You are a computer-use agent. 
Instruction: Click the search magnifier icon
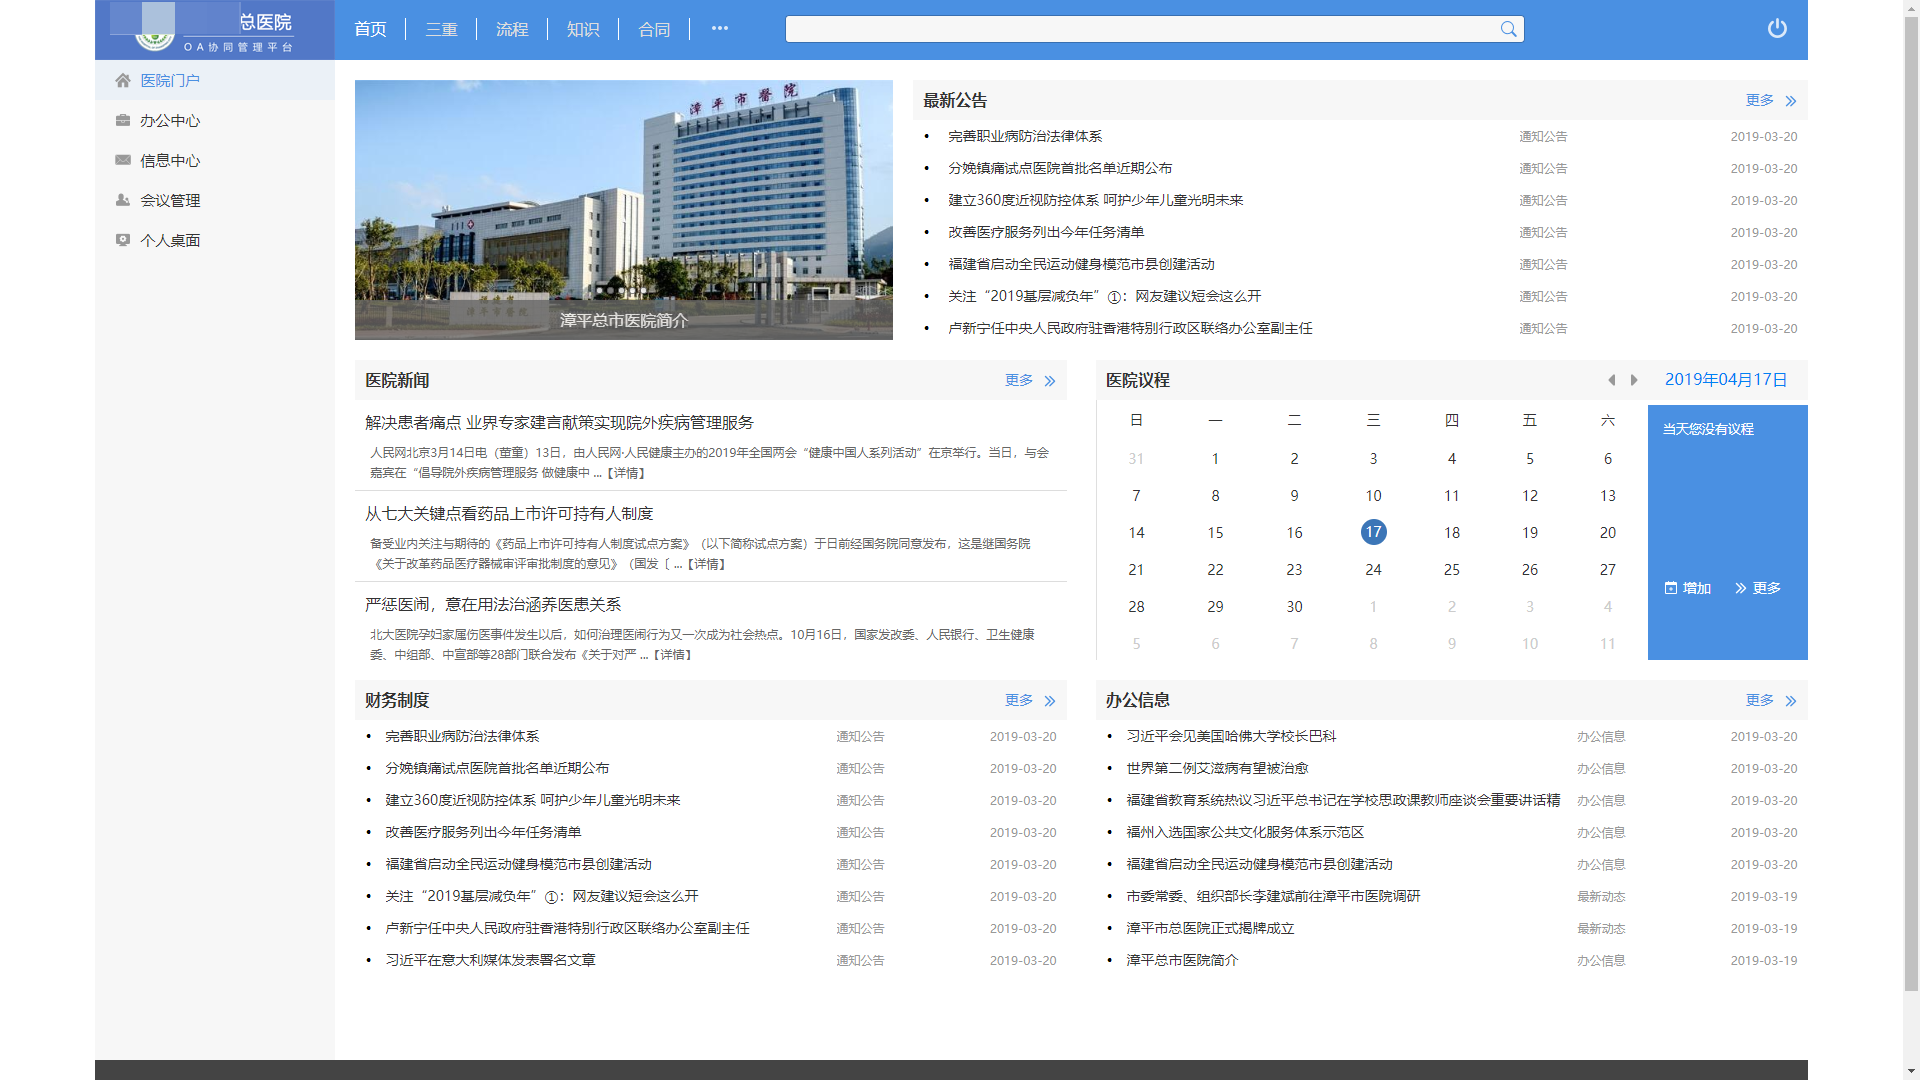(x=1508, y=29)
